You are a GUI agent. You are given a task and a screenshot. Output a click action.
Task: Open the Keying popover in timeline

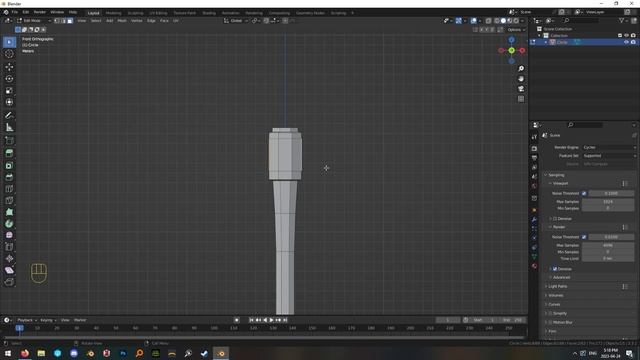click(x=48, y=320)
